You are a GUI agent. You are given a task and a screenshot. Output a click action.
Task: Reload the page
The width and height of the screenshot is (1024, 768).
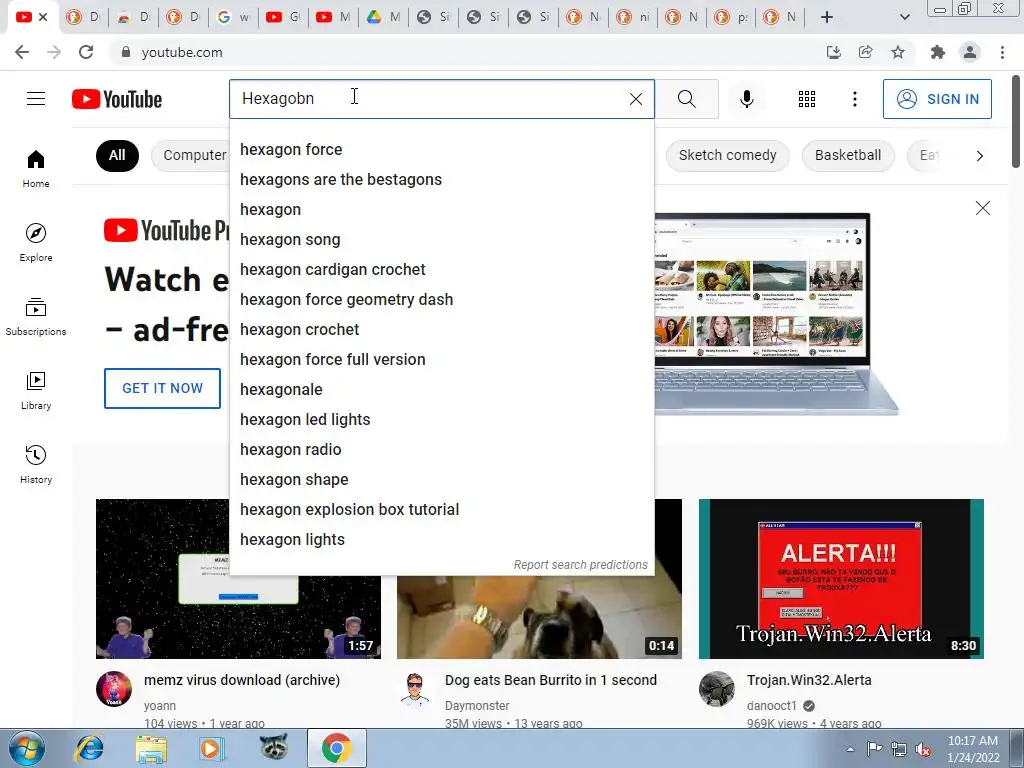(x=86, y=52)
